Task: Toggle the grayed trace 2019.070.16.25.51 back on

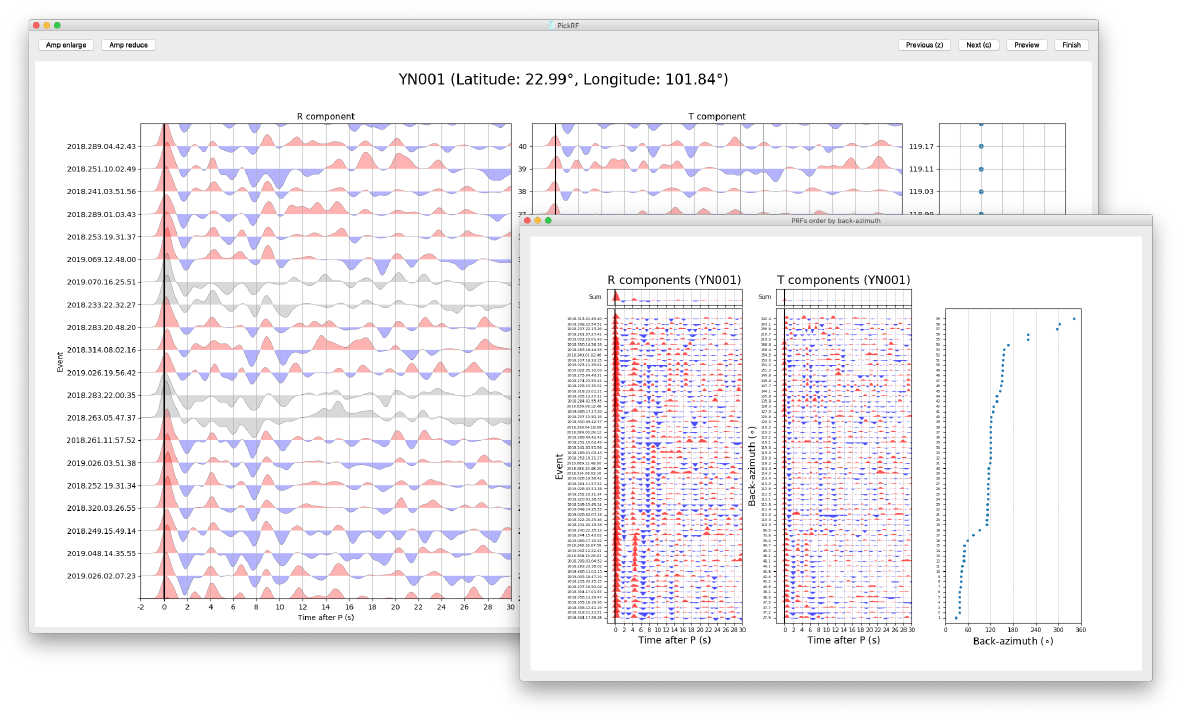Action: pyautogui.click(x=300, y=281)
